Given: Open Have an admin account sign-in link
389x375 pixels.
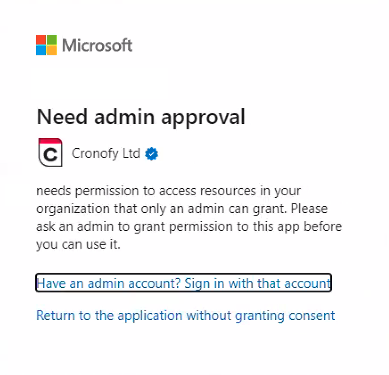Looking at the screenshot, I should pyautogui.click(x=183, y=283).
